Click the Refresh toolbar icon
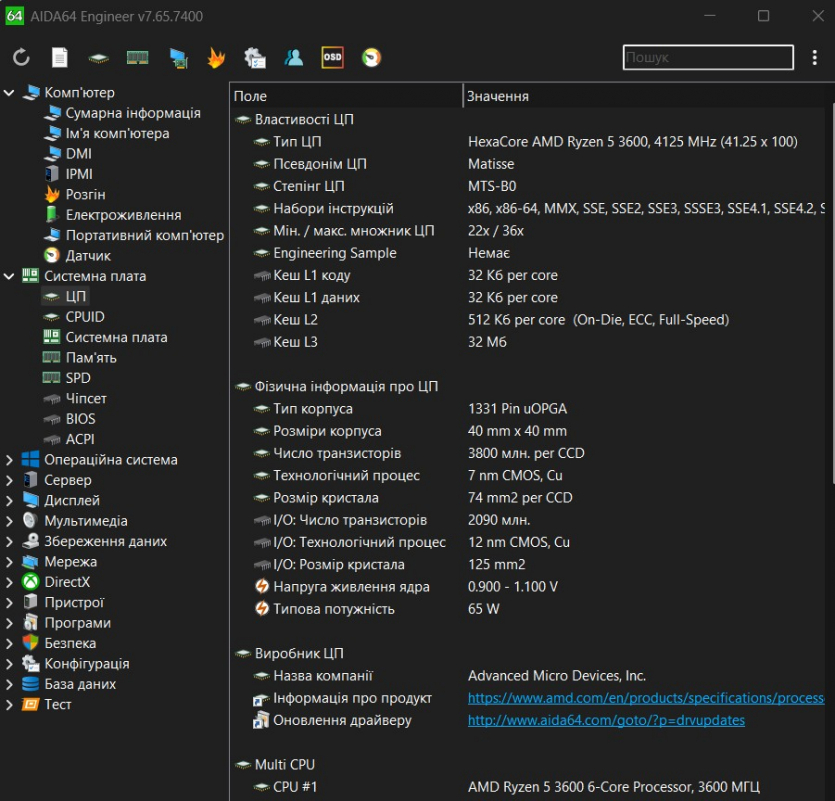 (x=21, y=58)
